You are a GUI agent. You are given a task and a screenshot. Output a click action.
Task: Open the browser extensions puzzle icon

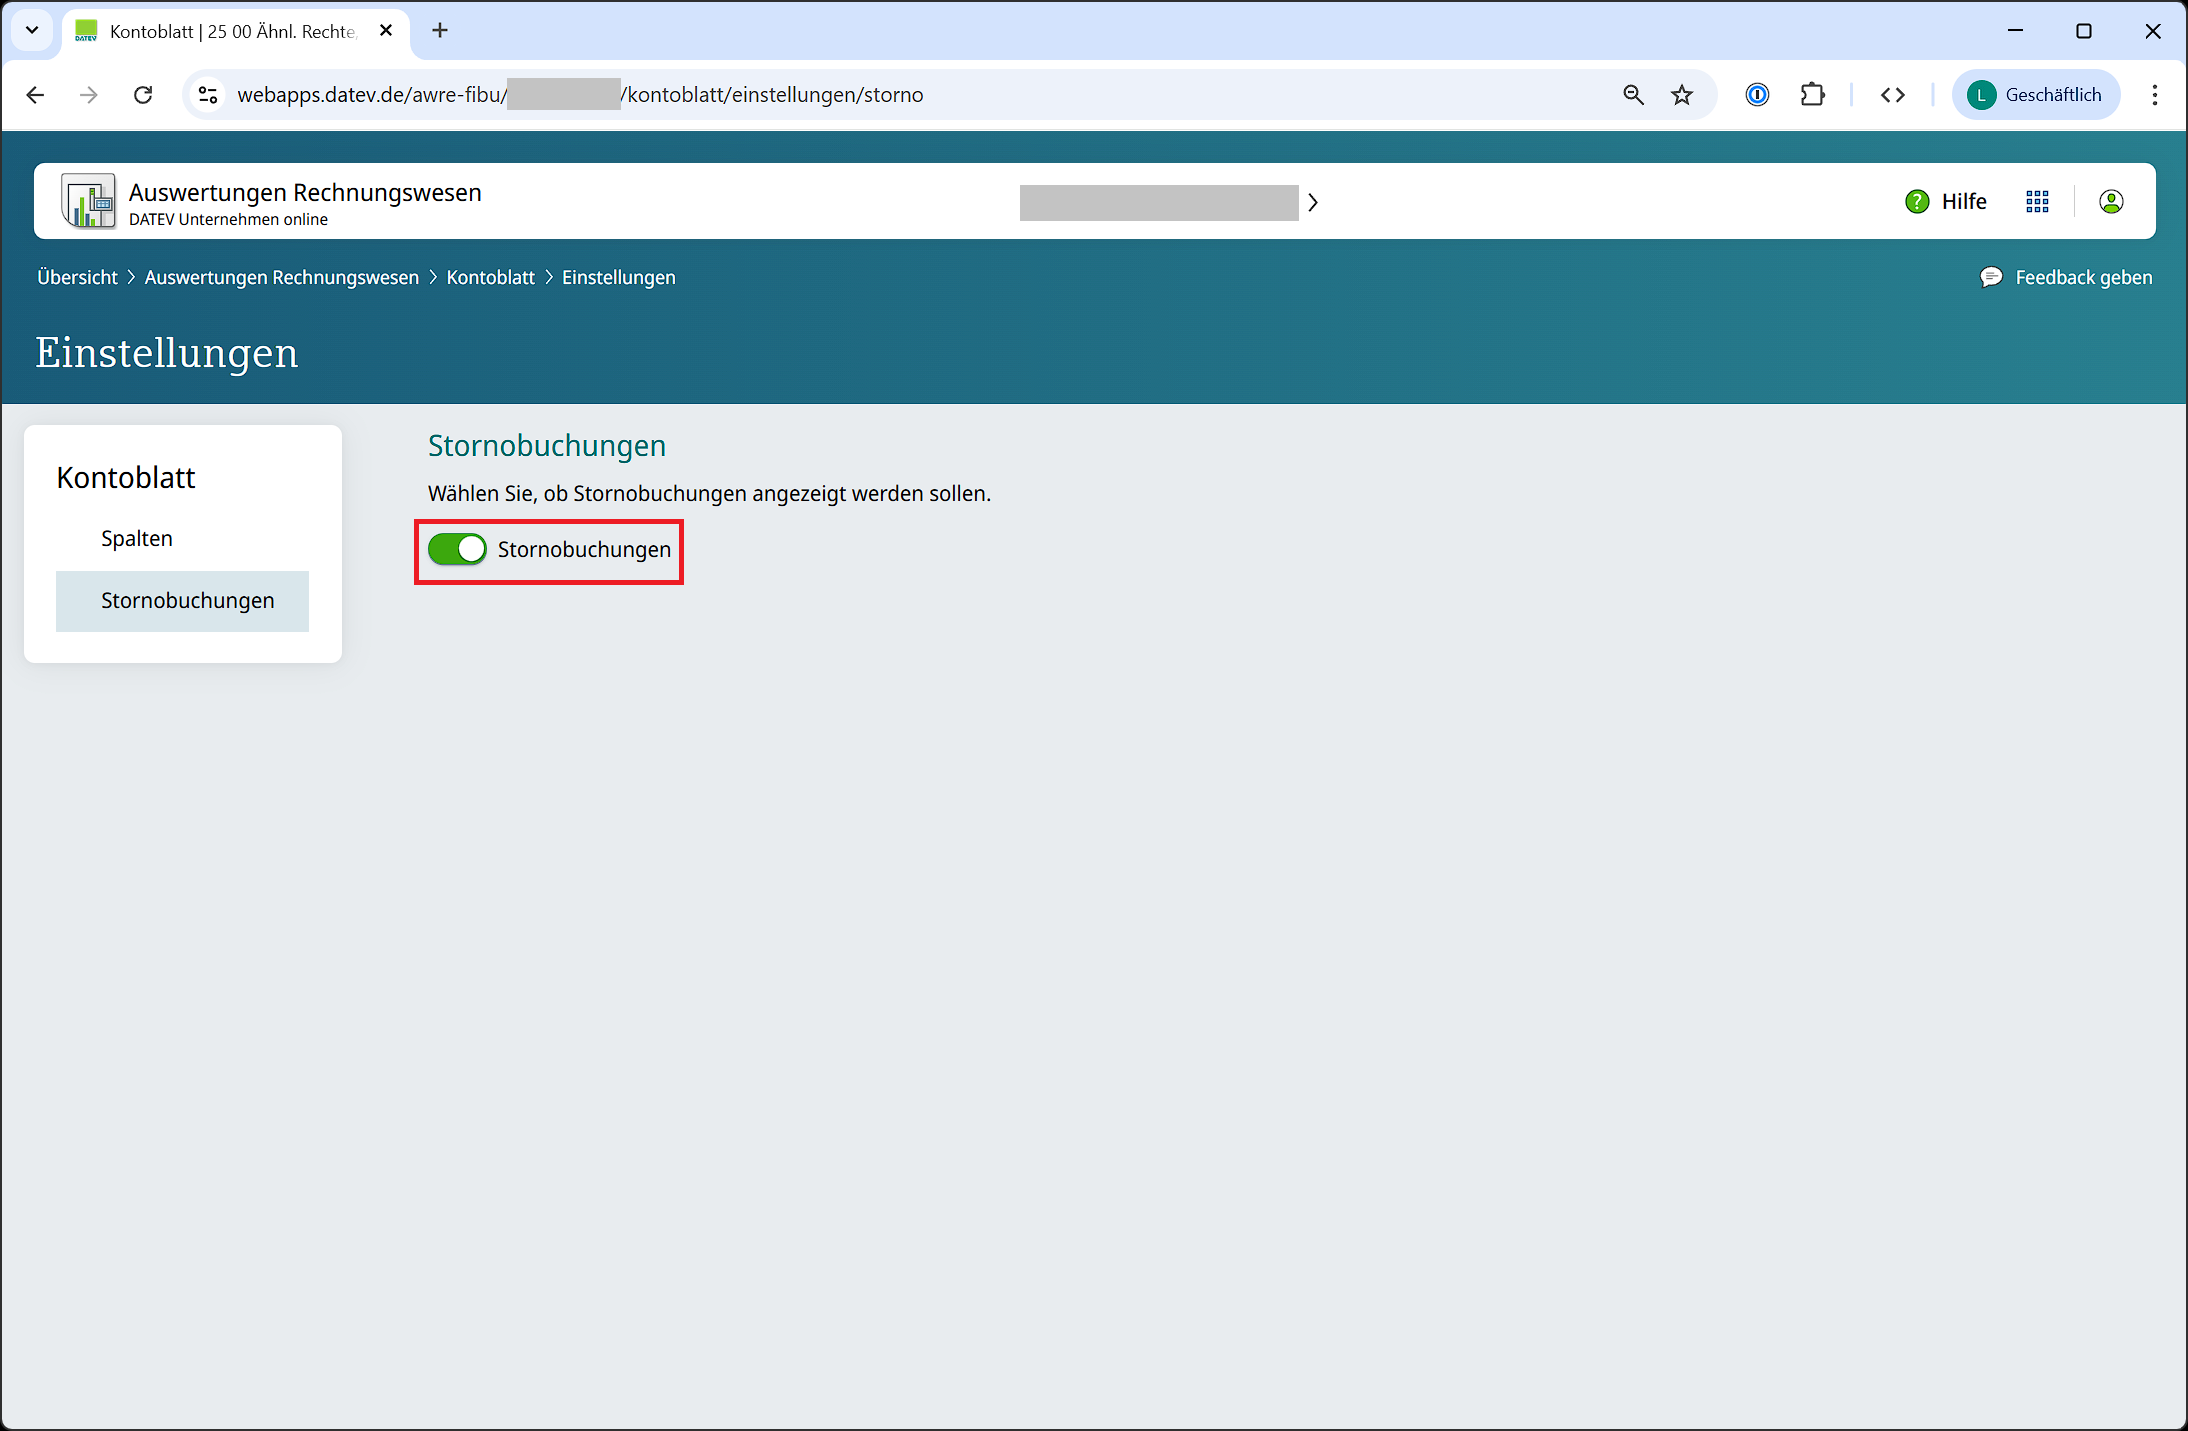point(1812,95)
